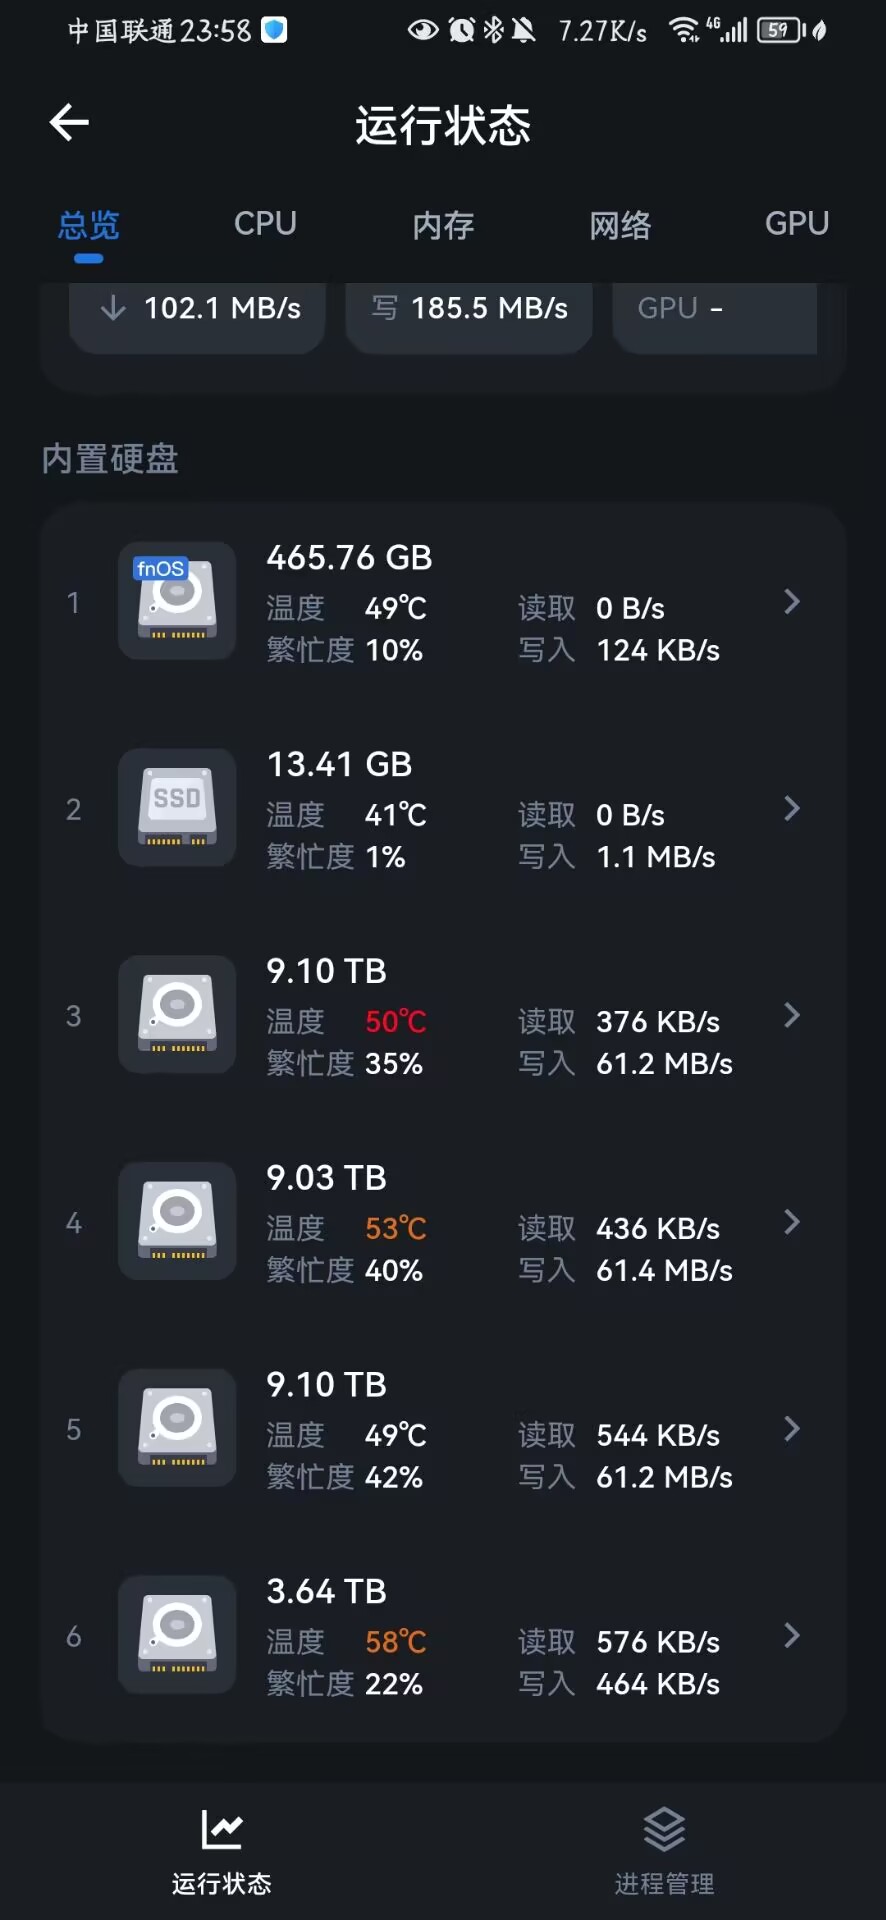Tap disk 6 hard drive icon
The width and height of the screenshot is (886, 1920).
[177, 1635]
